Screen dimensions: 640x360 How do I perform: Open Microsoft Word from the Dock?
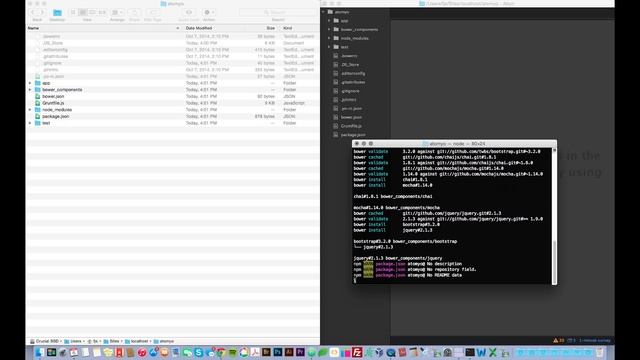pyautogui.click(x=482, y=353)
